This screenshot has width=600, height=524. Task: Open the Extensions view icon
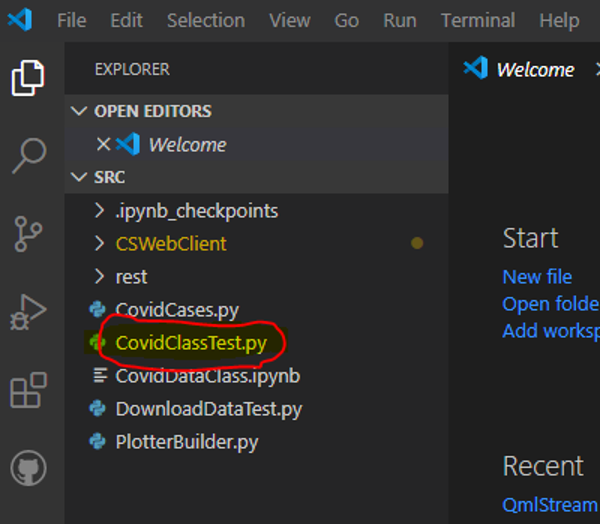click(x=28, y=390)
